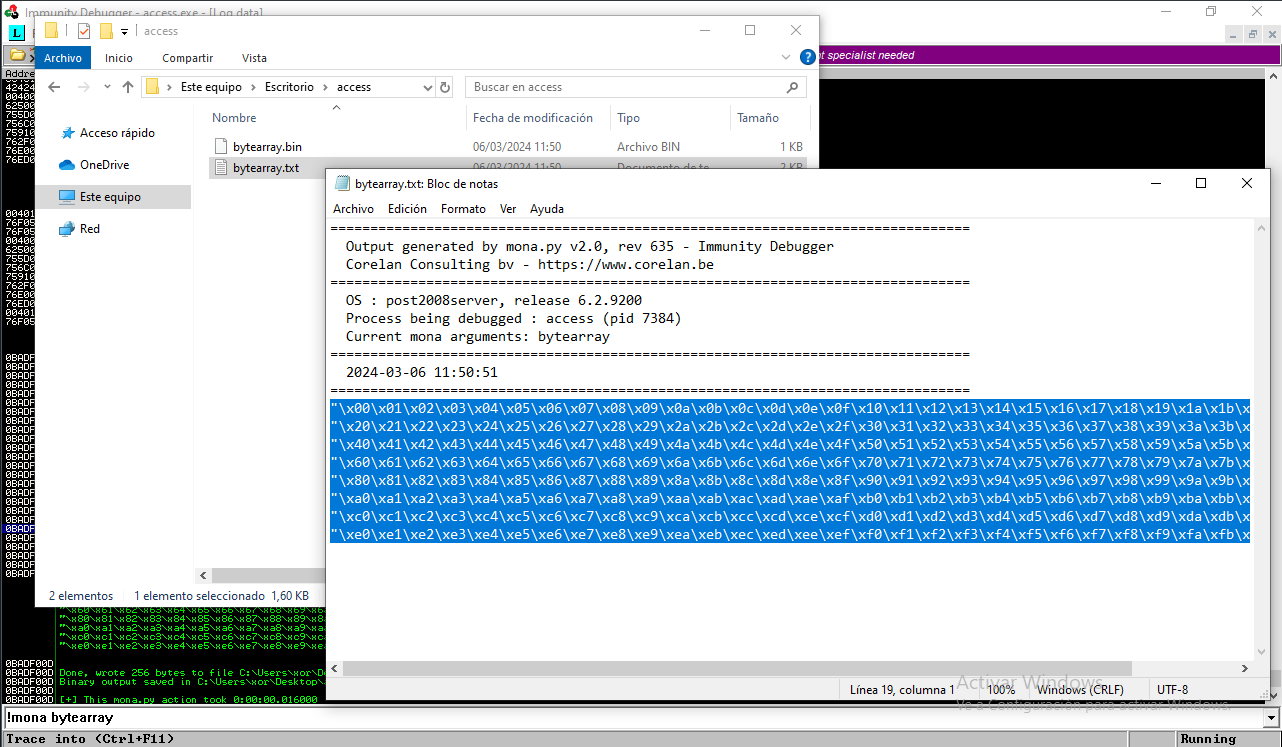This screenshot has width=1282, height=747.
Task: Open Explorer help question mark icon
Action: 808,57
